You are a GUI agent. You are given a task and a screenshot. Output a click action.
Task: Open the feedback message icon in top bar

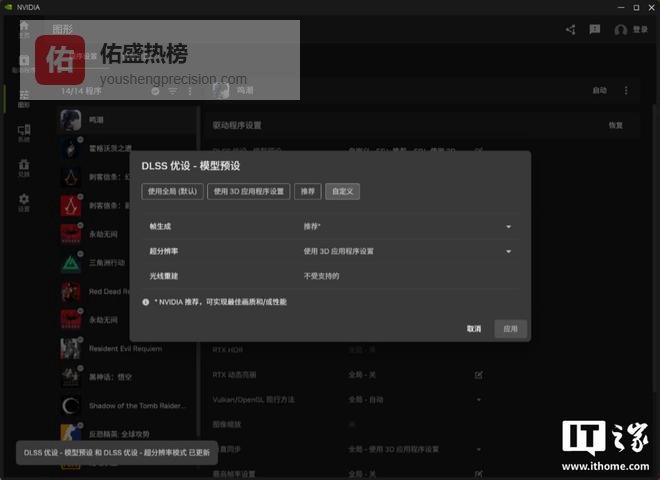(595, 30)
